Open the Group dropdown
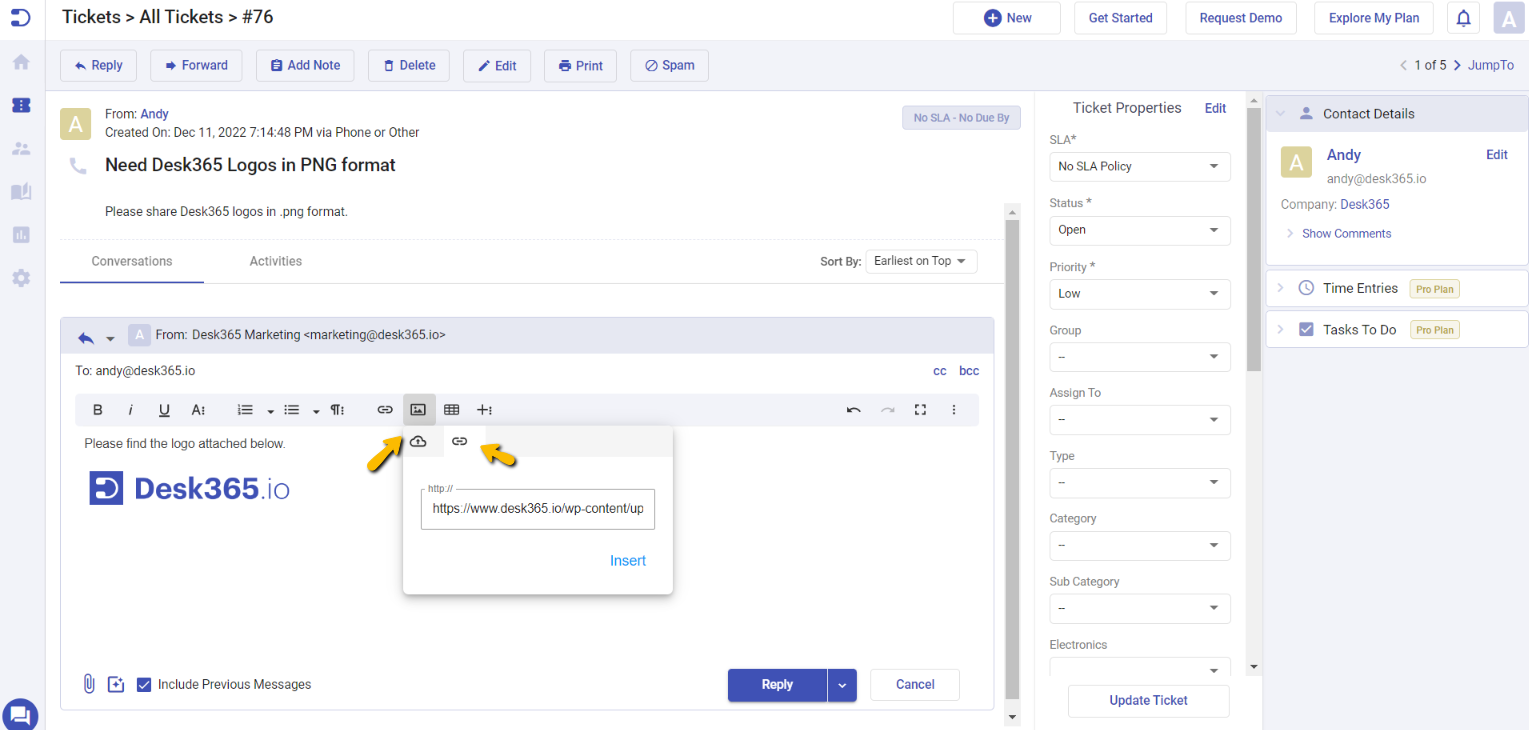 pos(1140,357)
